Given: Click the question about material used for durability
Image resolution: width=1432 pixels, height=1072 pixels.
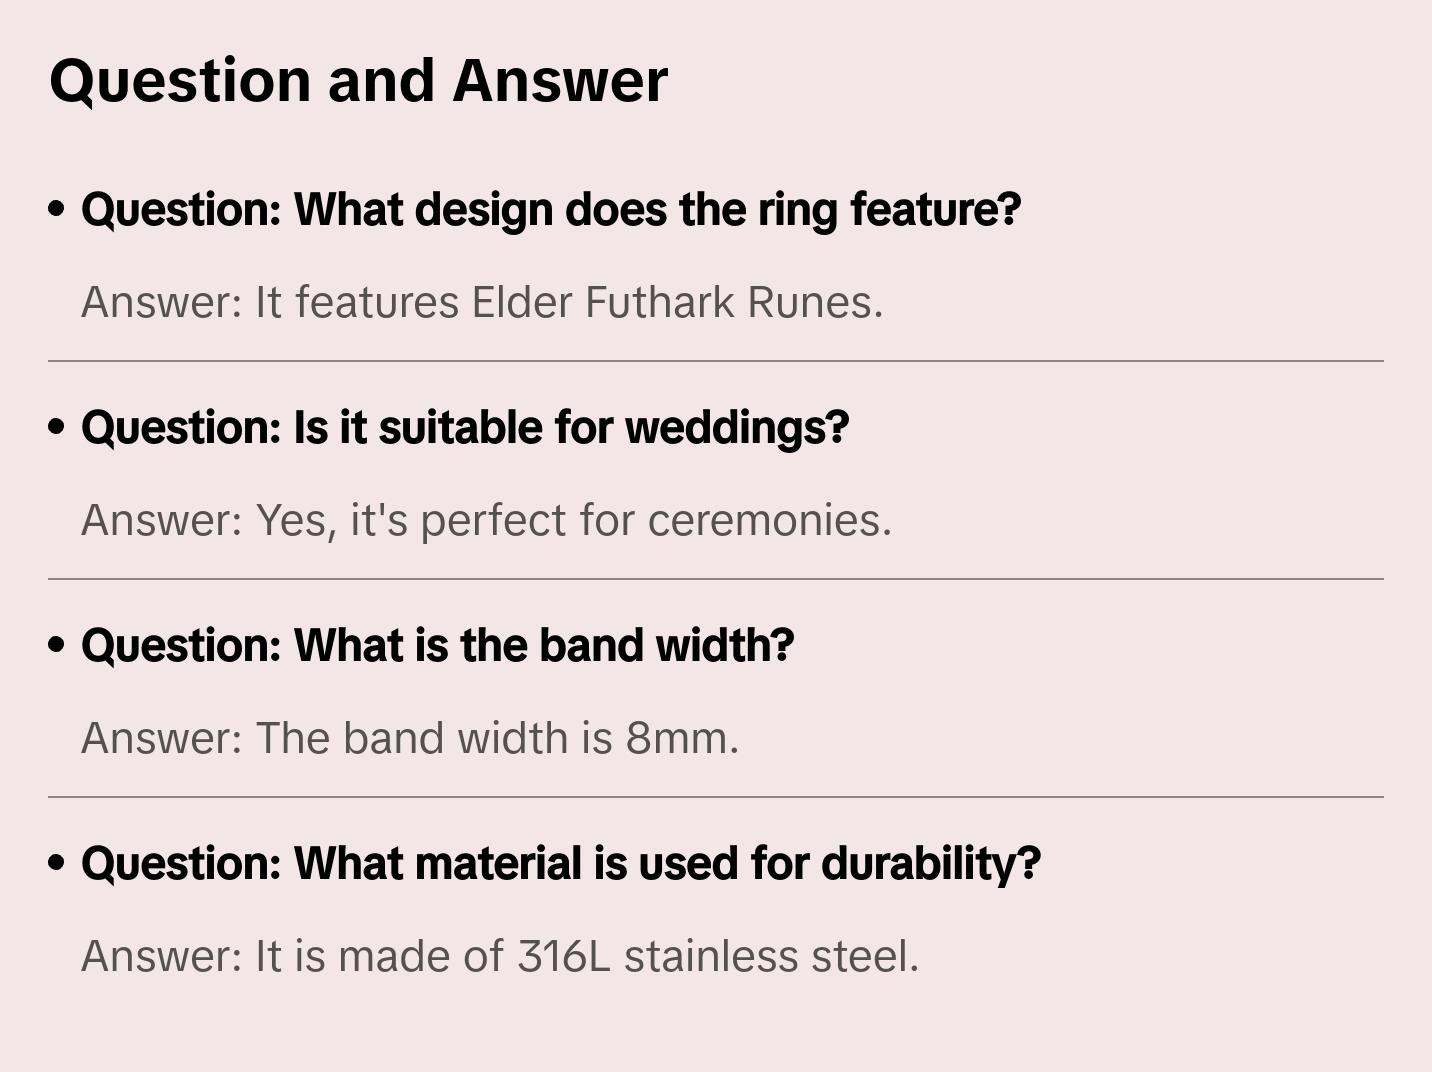Looking at the screenshot, I should (561, 864).
